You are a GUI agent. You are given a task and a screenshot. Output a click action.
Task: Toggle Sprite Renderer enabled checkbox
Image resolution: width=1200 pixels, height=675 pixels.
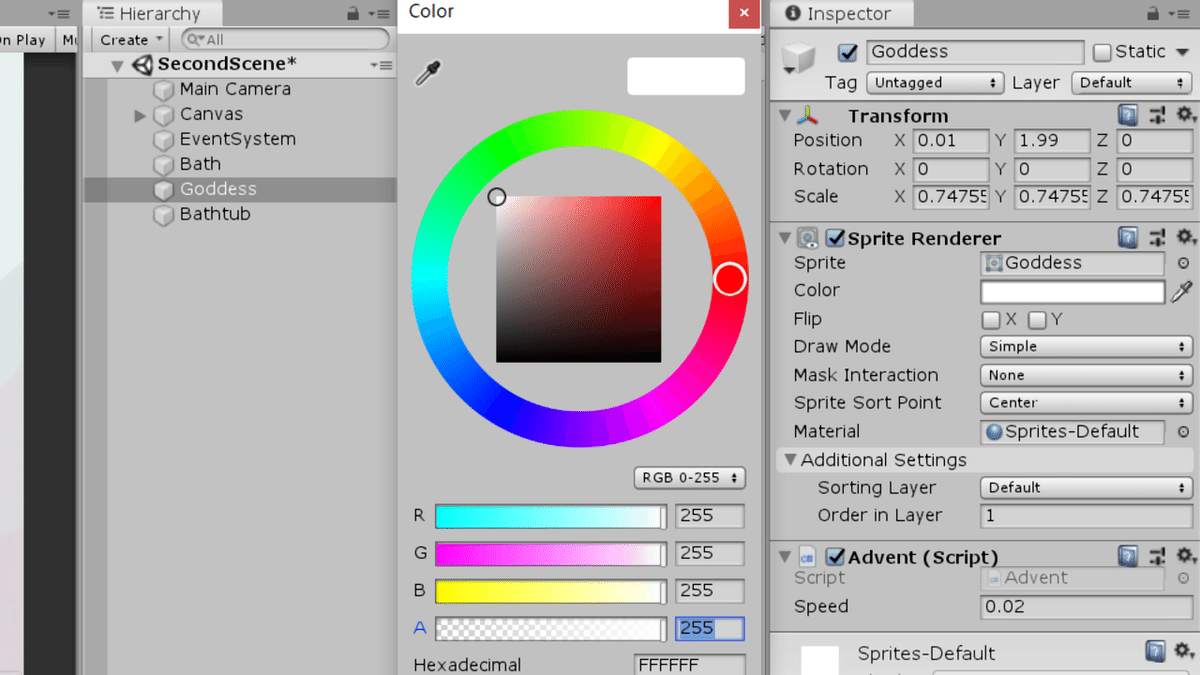[x=835, y=238]
